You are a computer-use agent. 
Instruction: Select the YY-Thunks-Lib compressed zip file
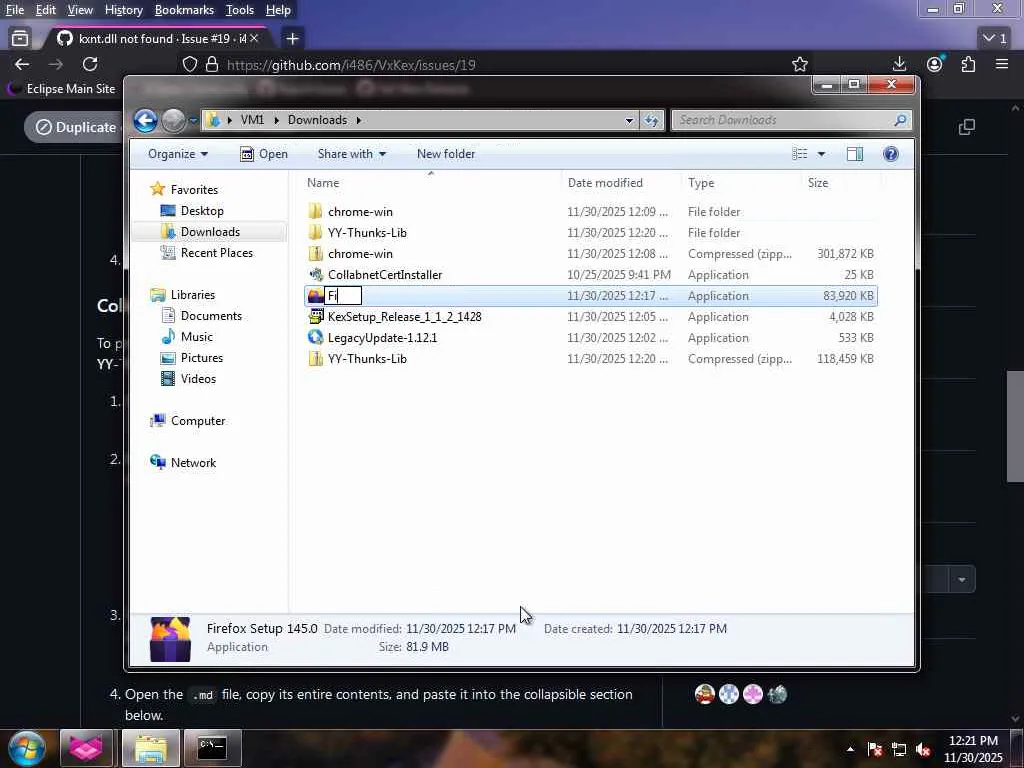pyautogui.click(x=590, y=359)
